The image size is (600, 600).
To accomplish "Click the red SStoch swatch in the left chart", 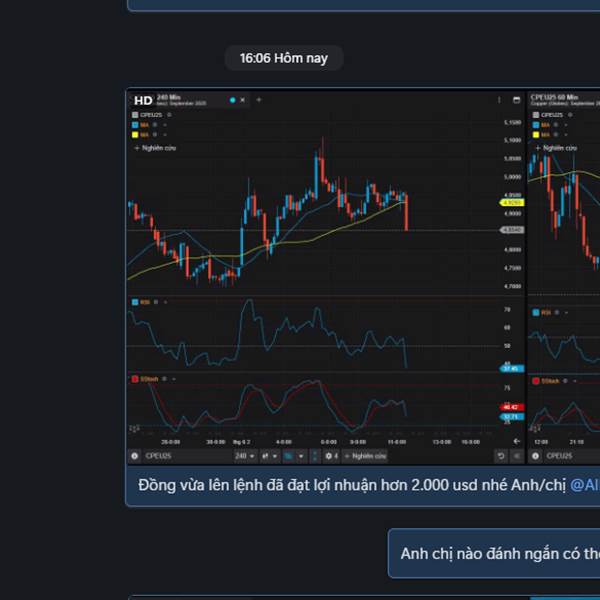I will pos(135,379).
